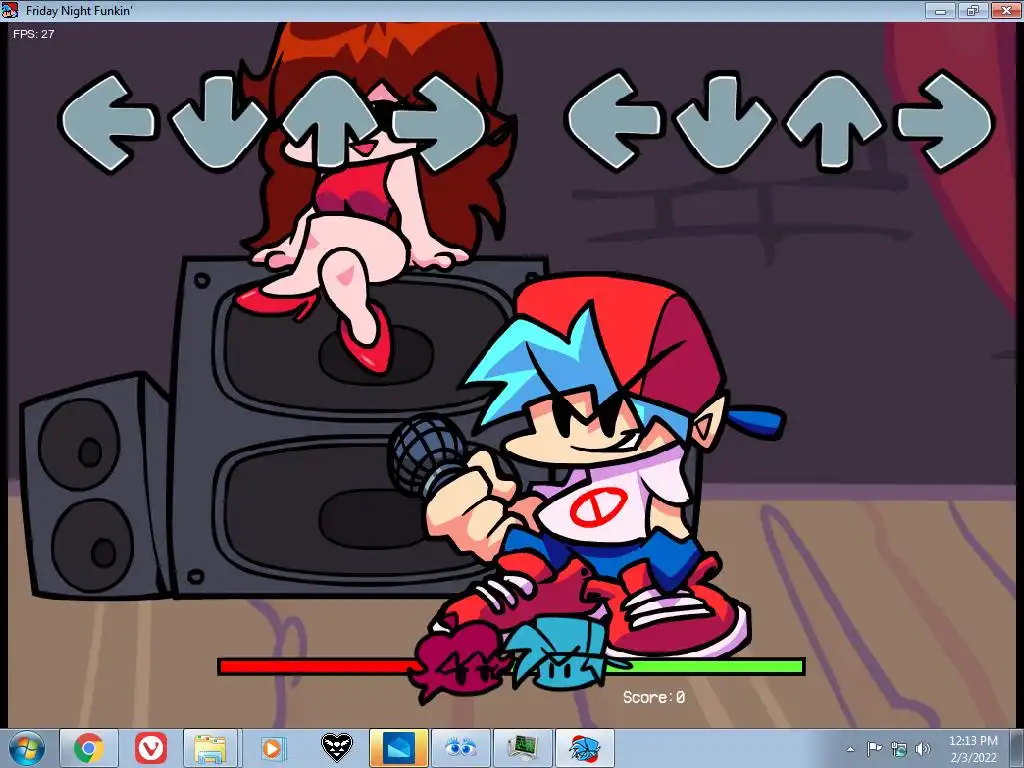Open the Action Center flag icon
The width and height of the screenshot is (1024, 768).
(874, 749)
